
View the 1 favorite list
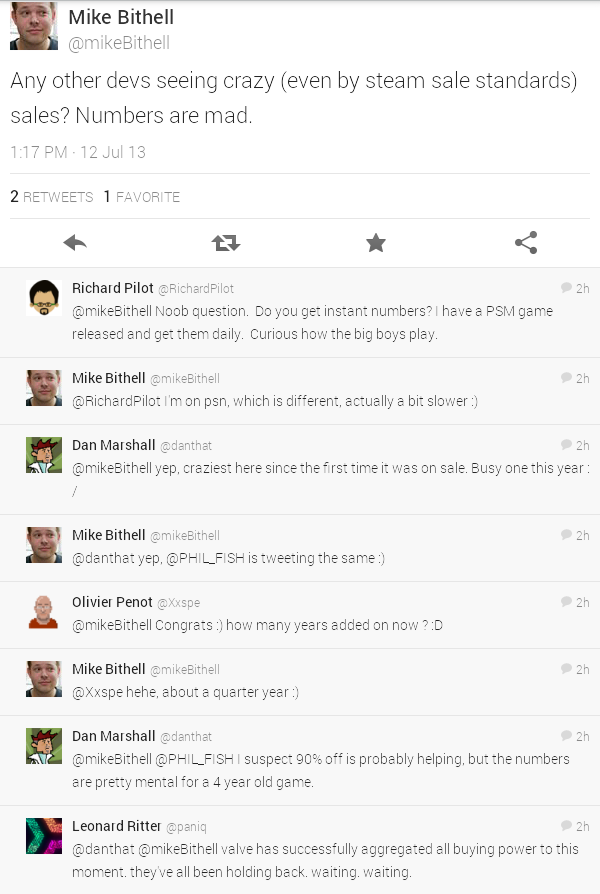(142, 197)
